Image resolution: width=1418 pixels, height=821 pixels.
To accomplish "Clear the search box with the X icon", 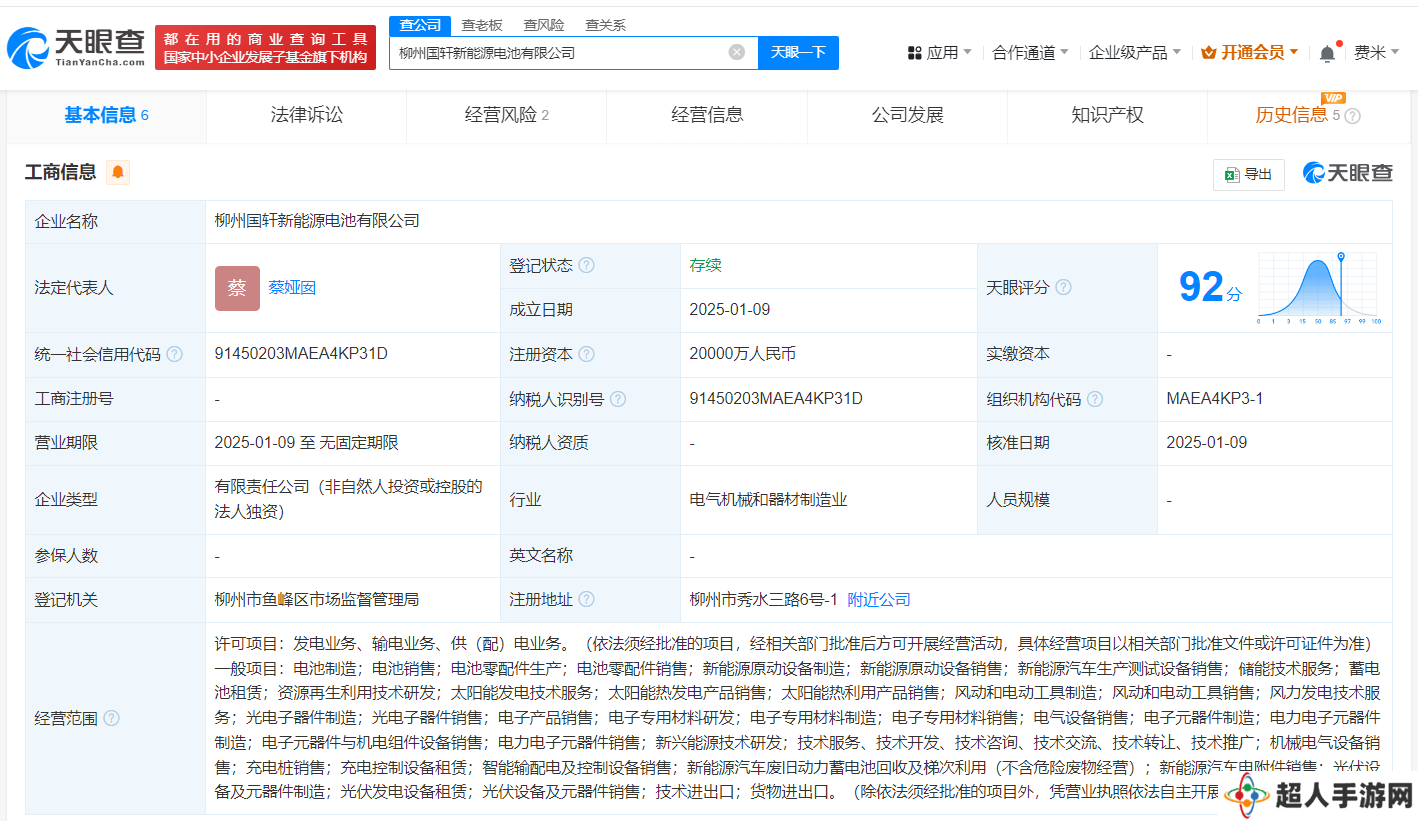I will click(x=737, y=52).
